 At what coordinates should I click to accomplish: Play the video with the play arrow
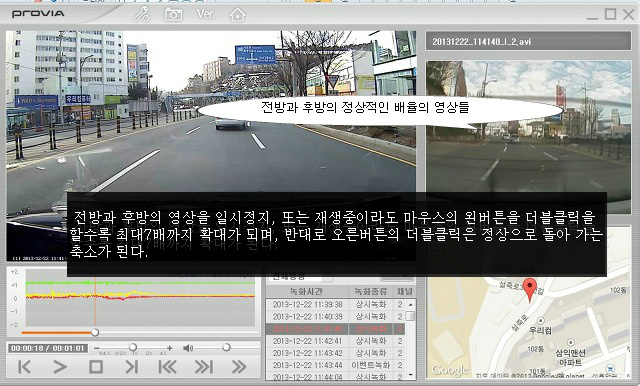[60, 367]
